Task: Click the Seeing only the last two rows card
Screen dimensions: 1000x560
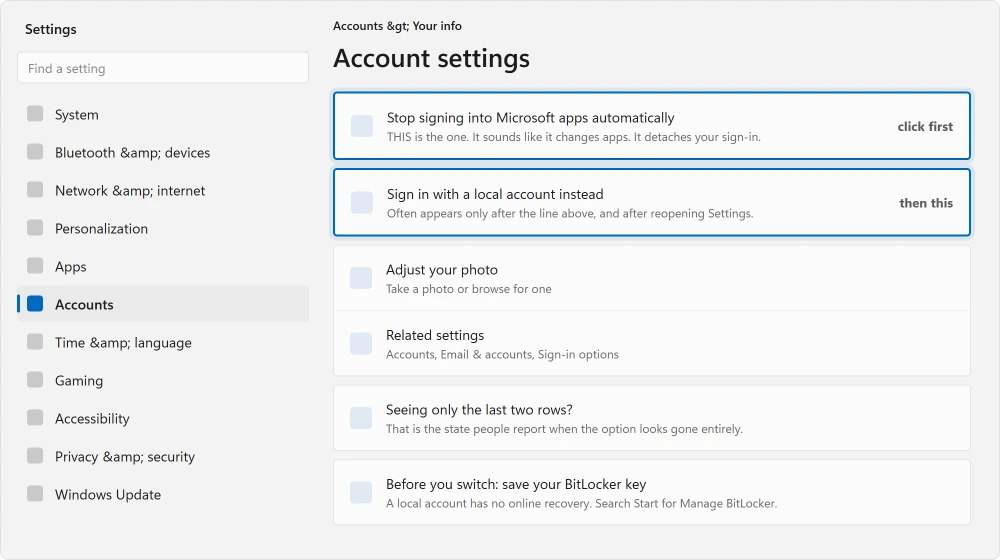Action: point(652,418)
